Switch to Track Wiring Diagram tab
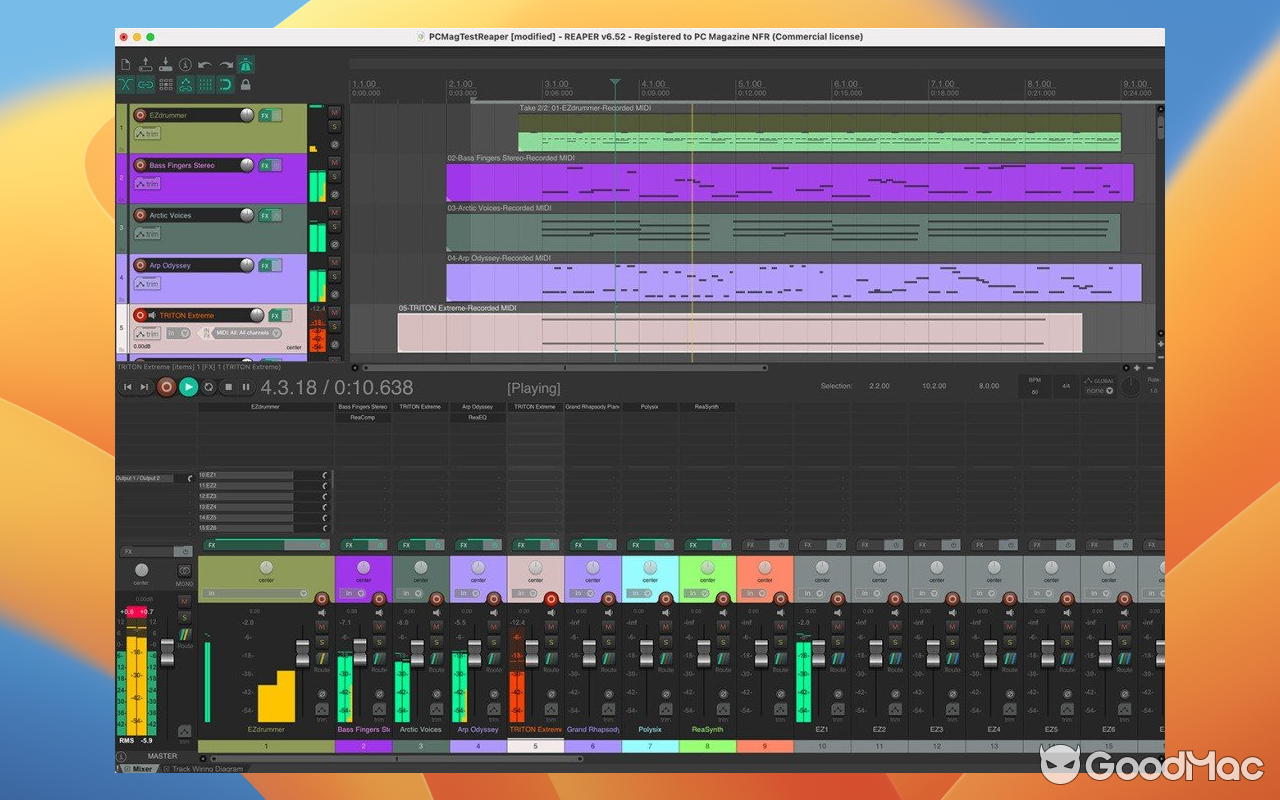1280x800 pixels. pos(208,769)
